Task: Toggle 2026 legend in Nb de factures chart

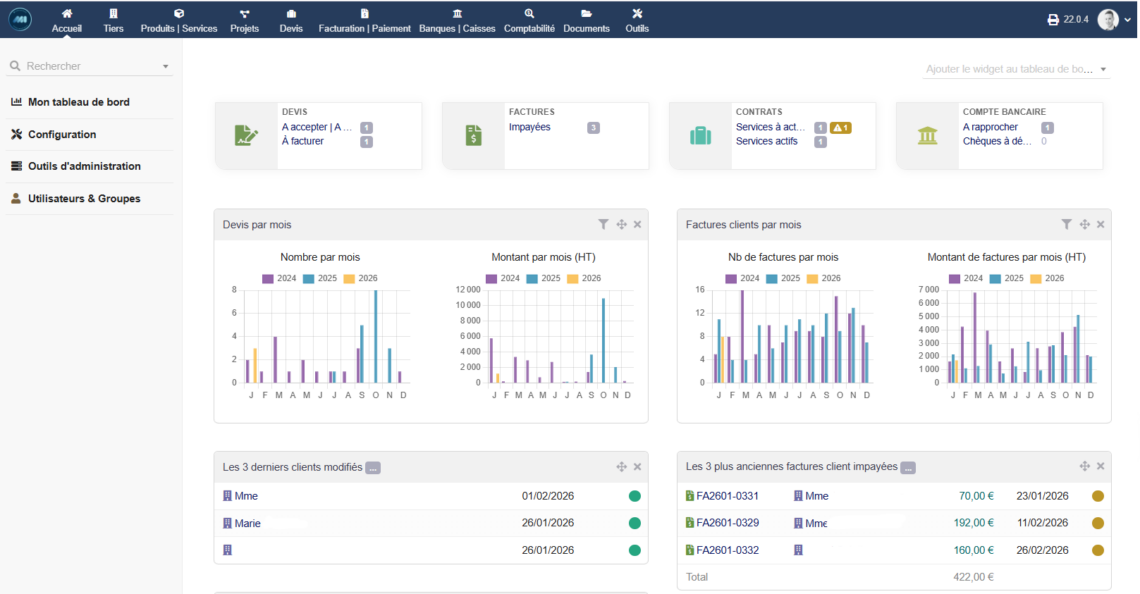Action: [823, 278]
